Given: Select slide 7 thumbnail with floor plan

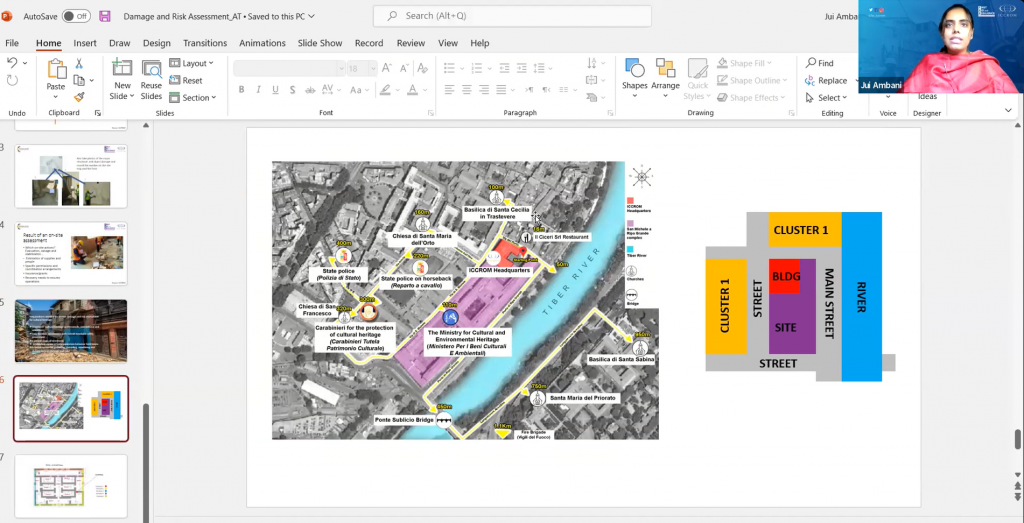Looking at the screenshot, I should click(71, 486).
